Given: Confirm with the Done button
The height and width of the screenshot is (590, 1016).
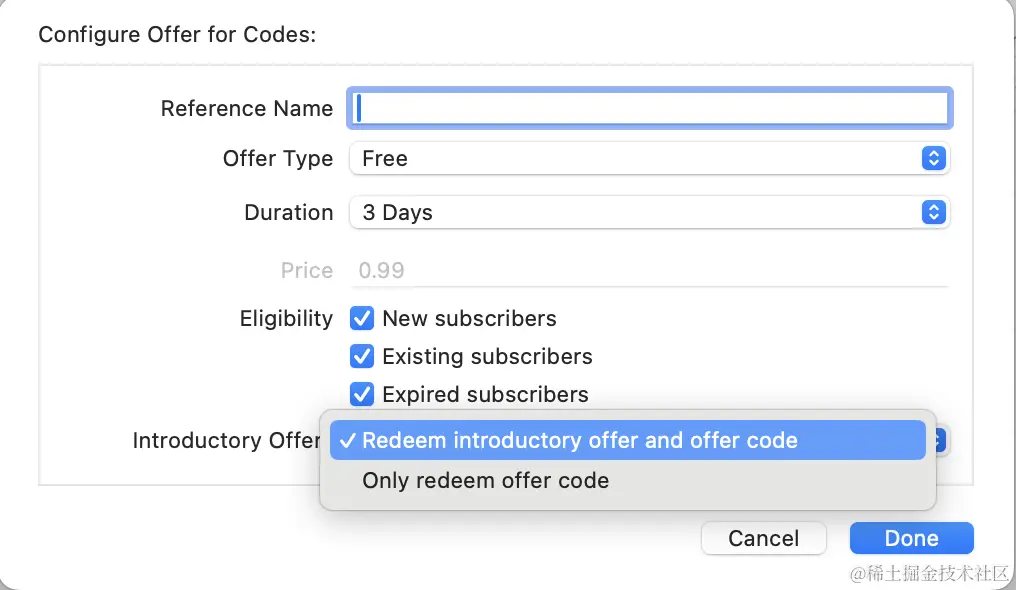Looking at the screenshot, I should (x=911, y=538).
